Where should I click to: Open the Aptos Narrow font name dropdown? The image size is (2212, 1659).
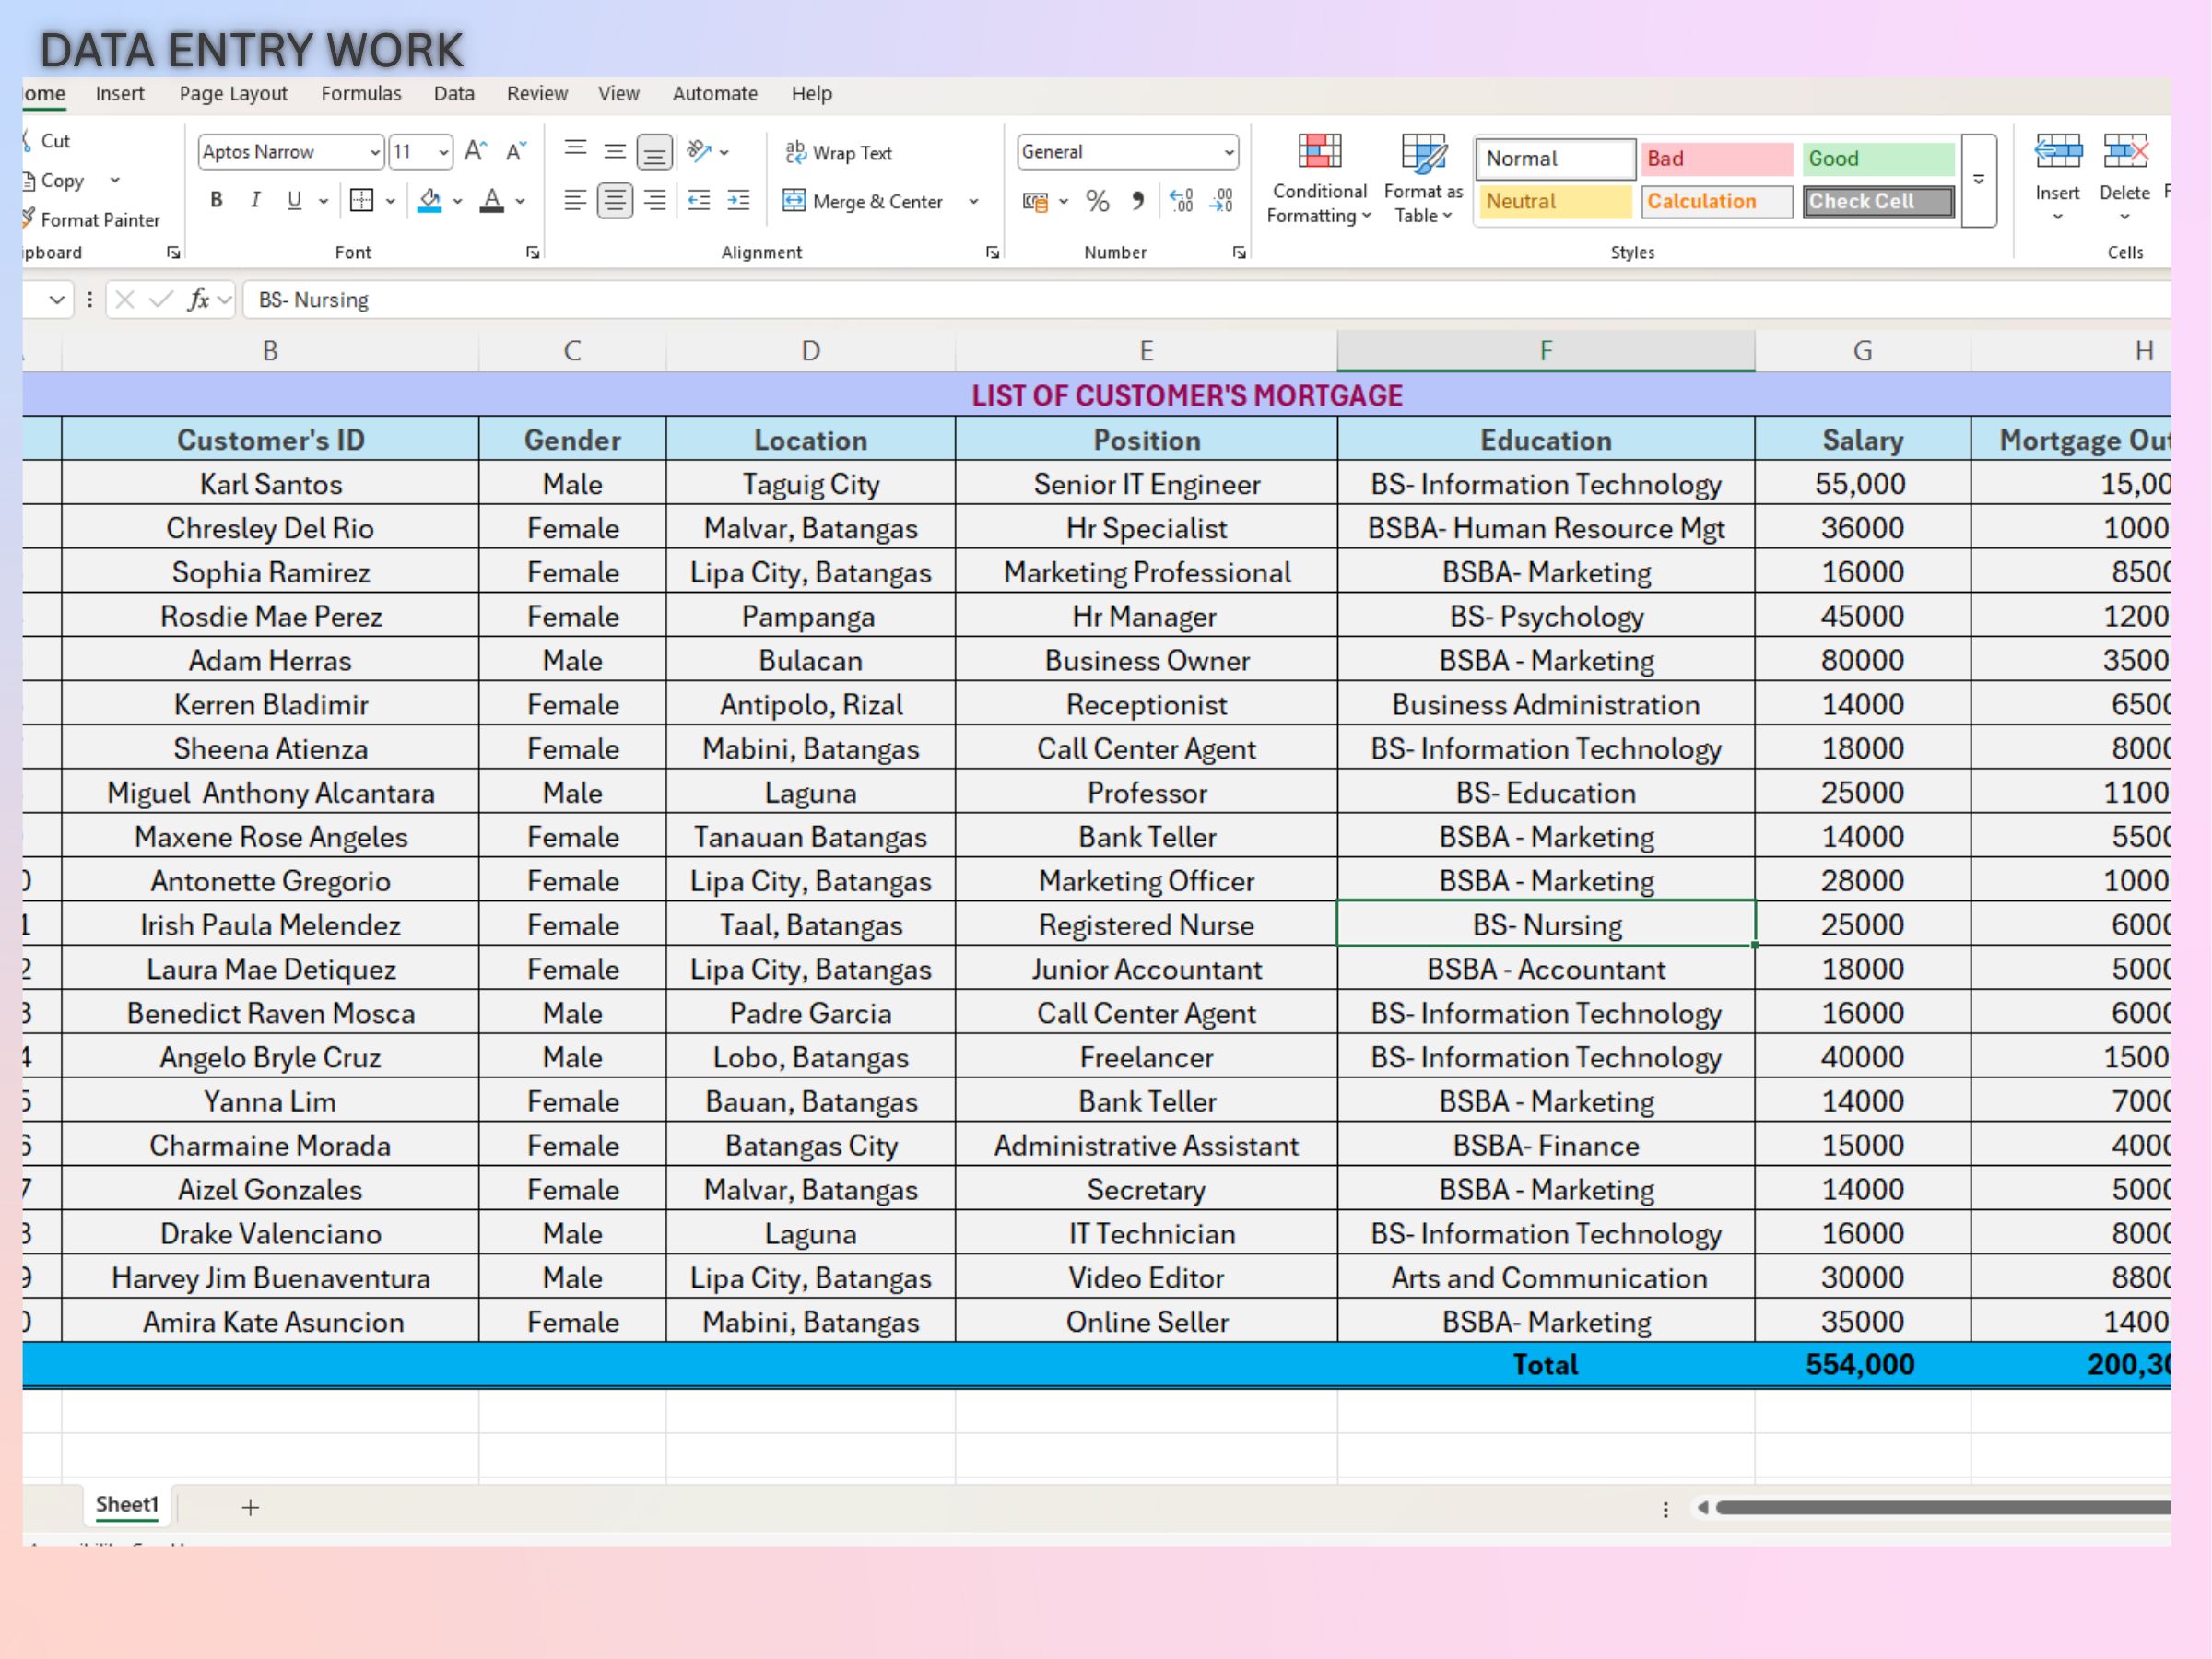coord(375,152)
